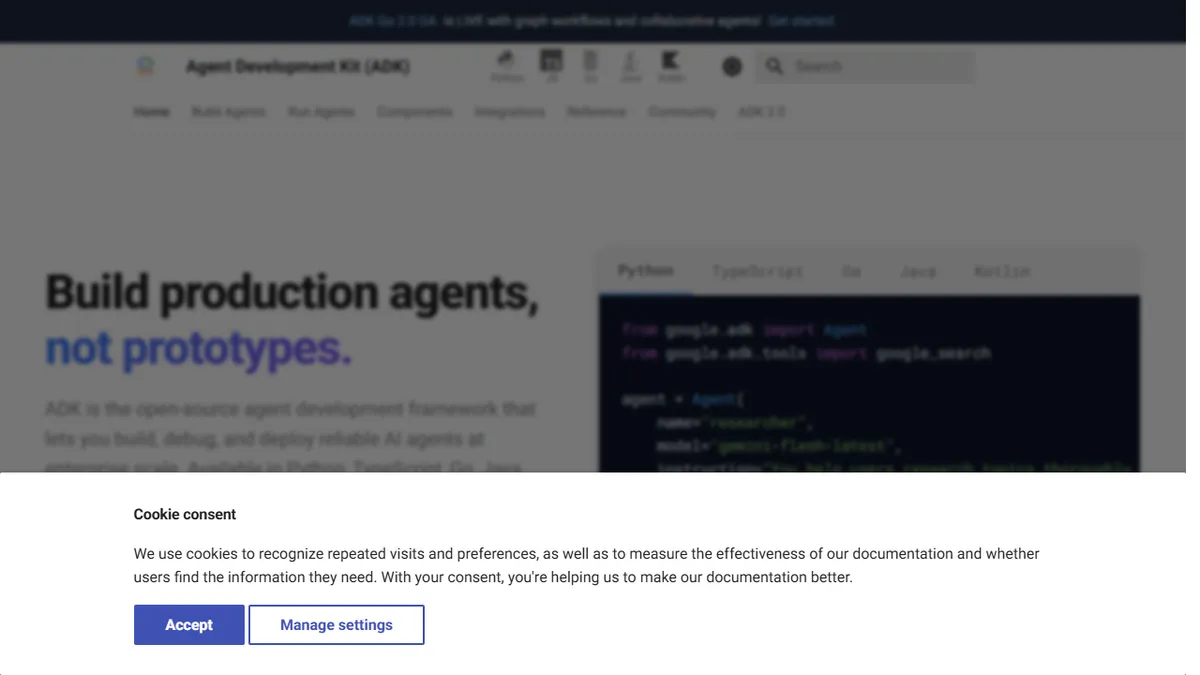This screenshot has height=675, width=1200.
Task: Switch code sample to Go tab
Action: pyautogui.click(x=851, y=272)
